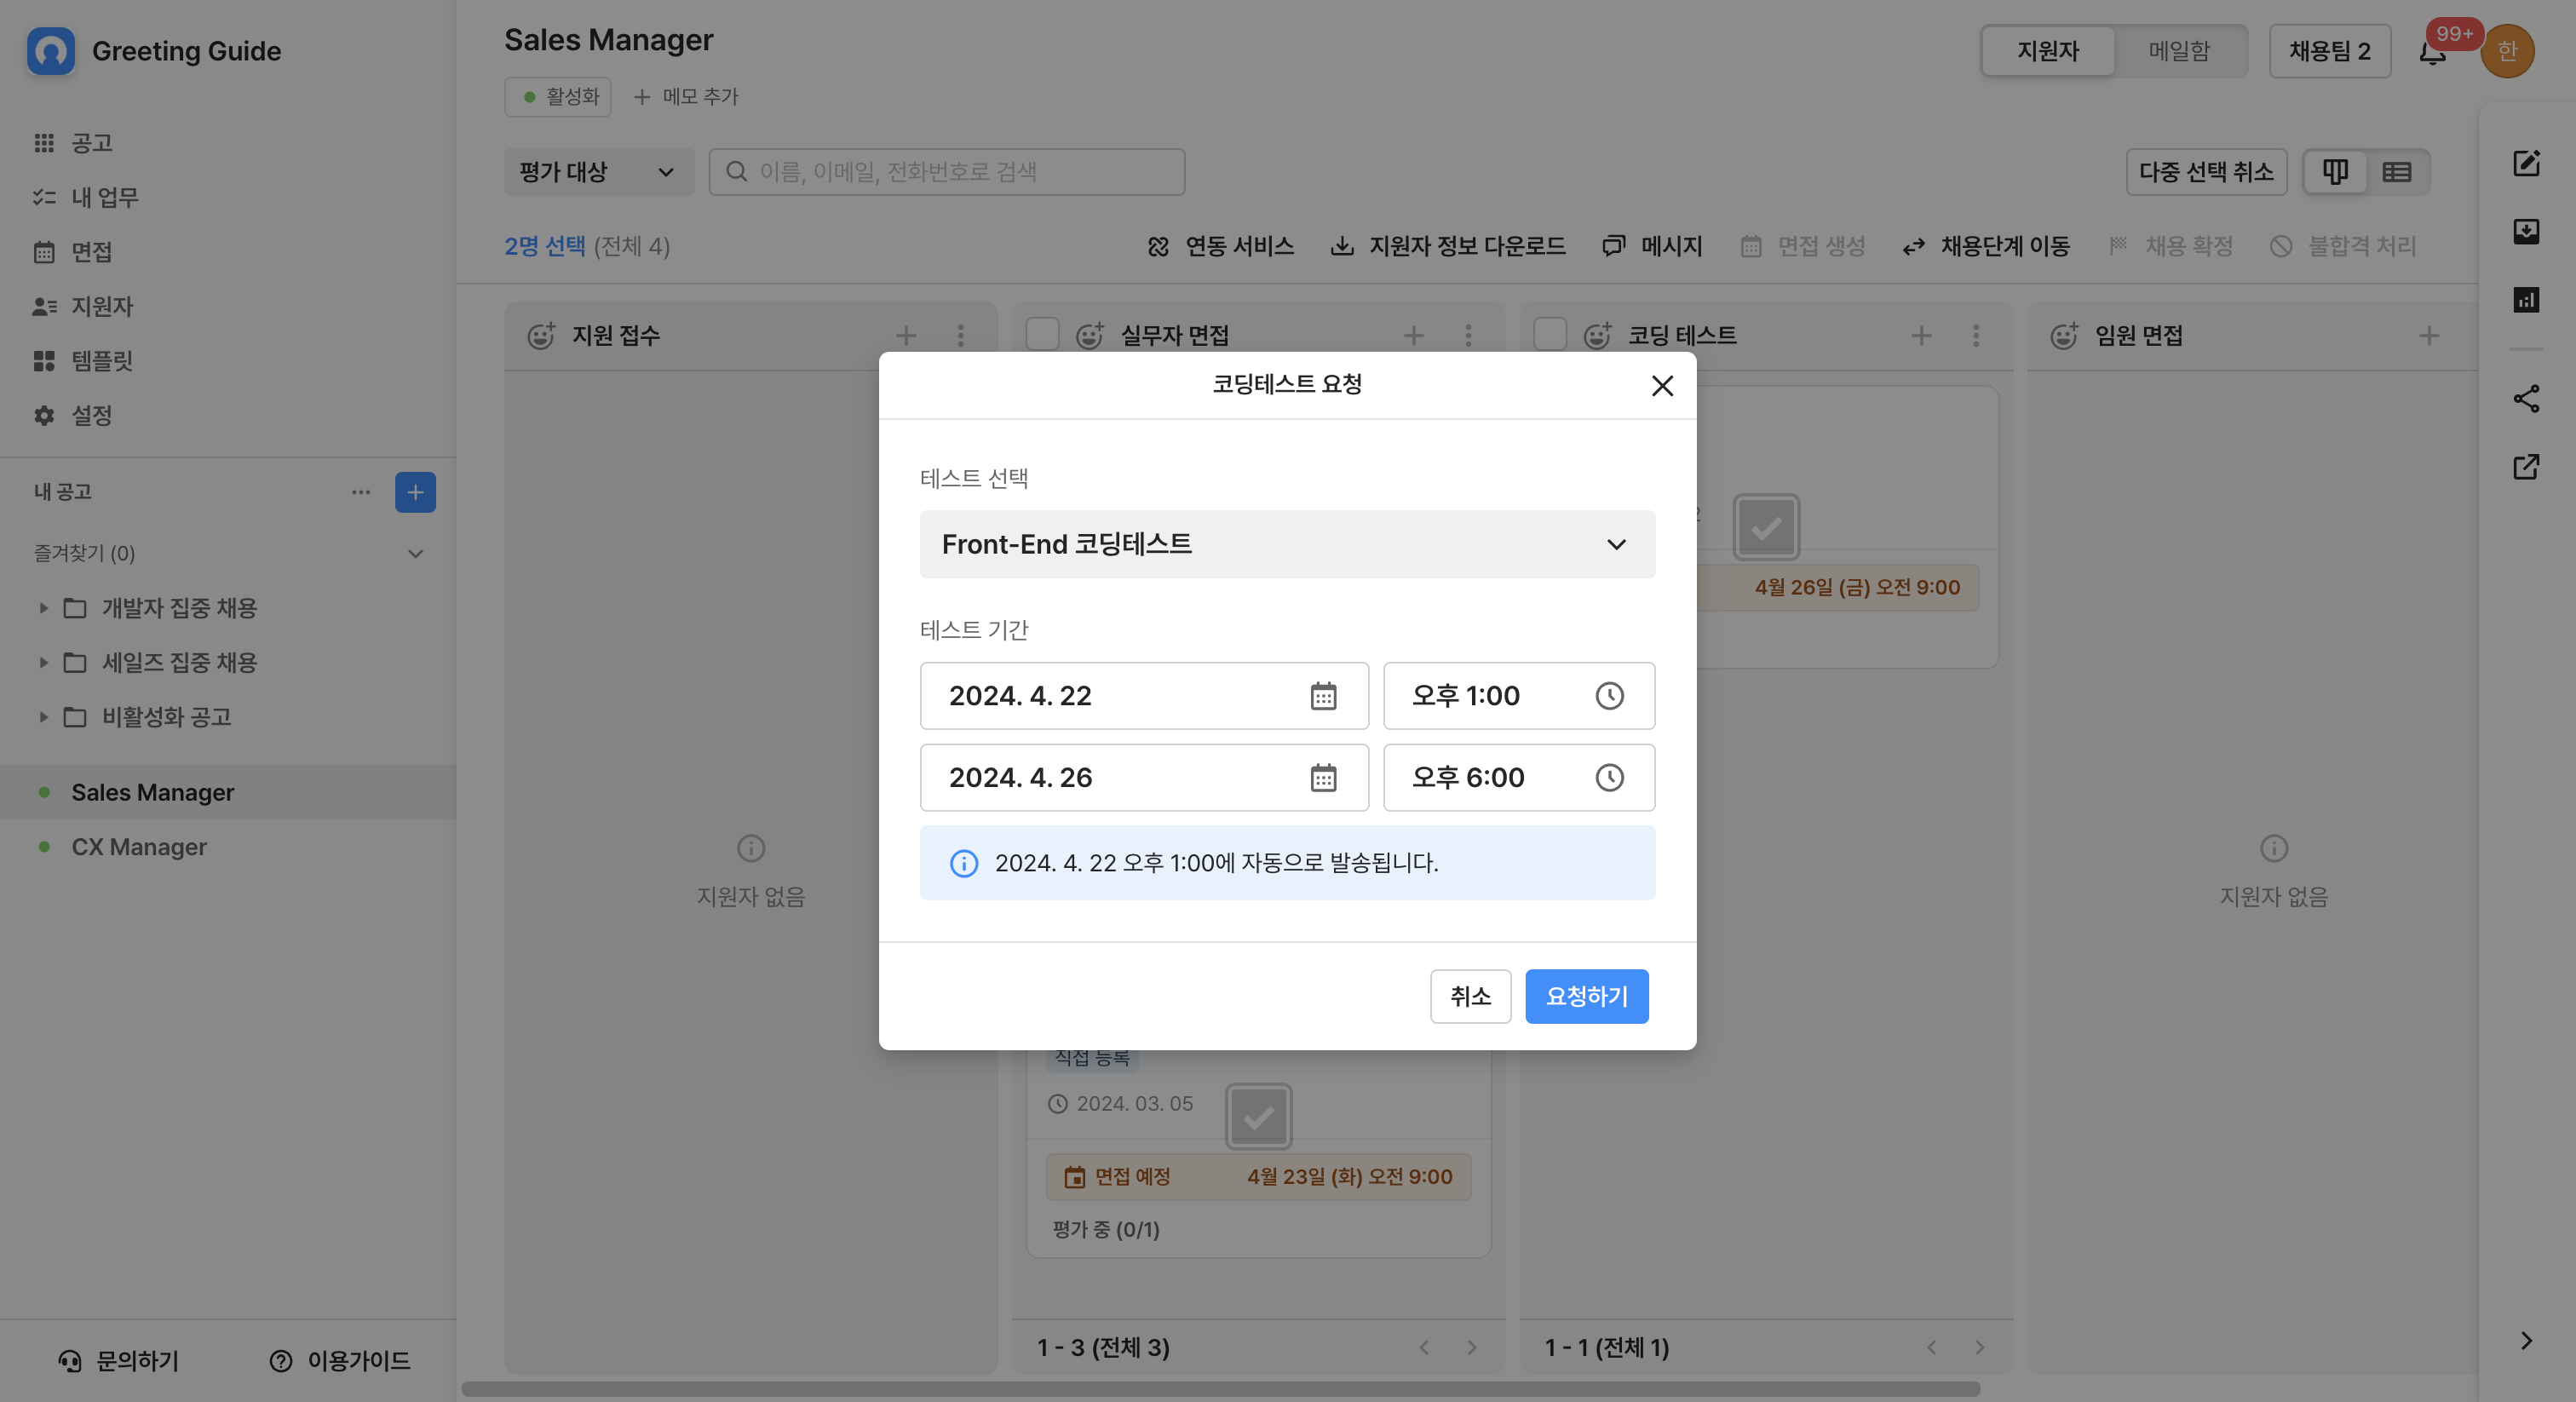2576x1402 pixels.
Task: Click the 요청하기 button
Action: pyautogui.click(x=1587, y=997)
